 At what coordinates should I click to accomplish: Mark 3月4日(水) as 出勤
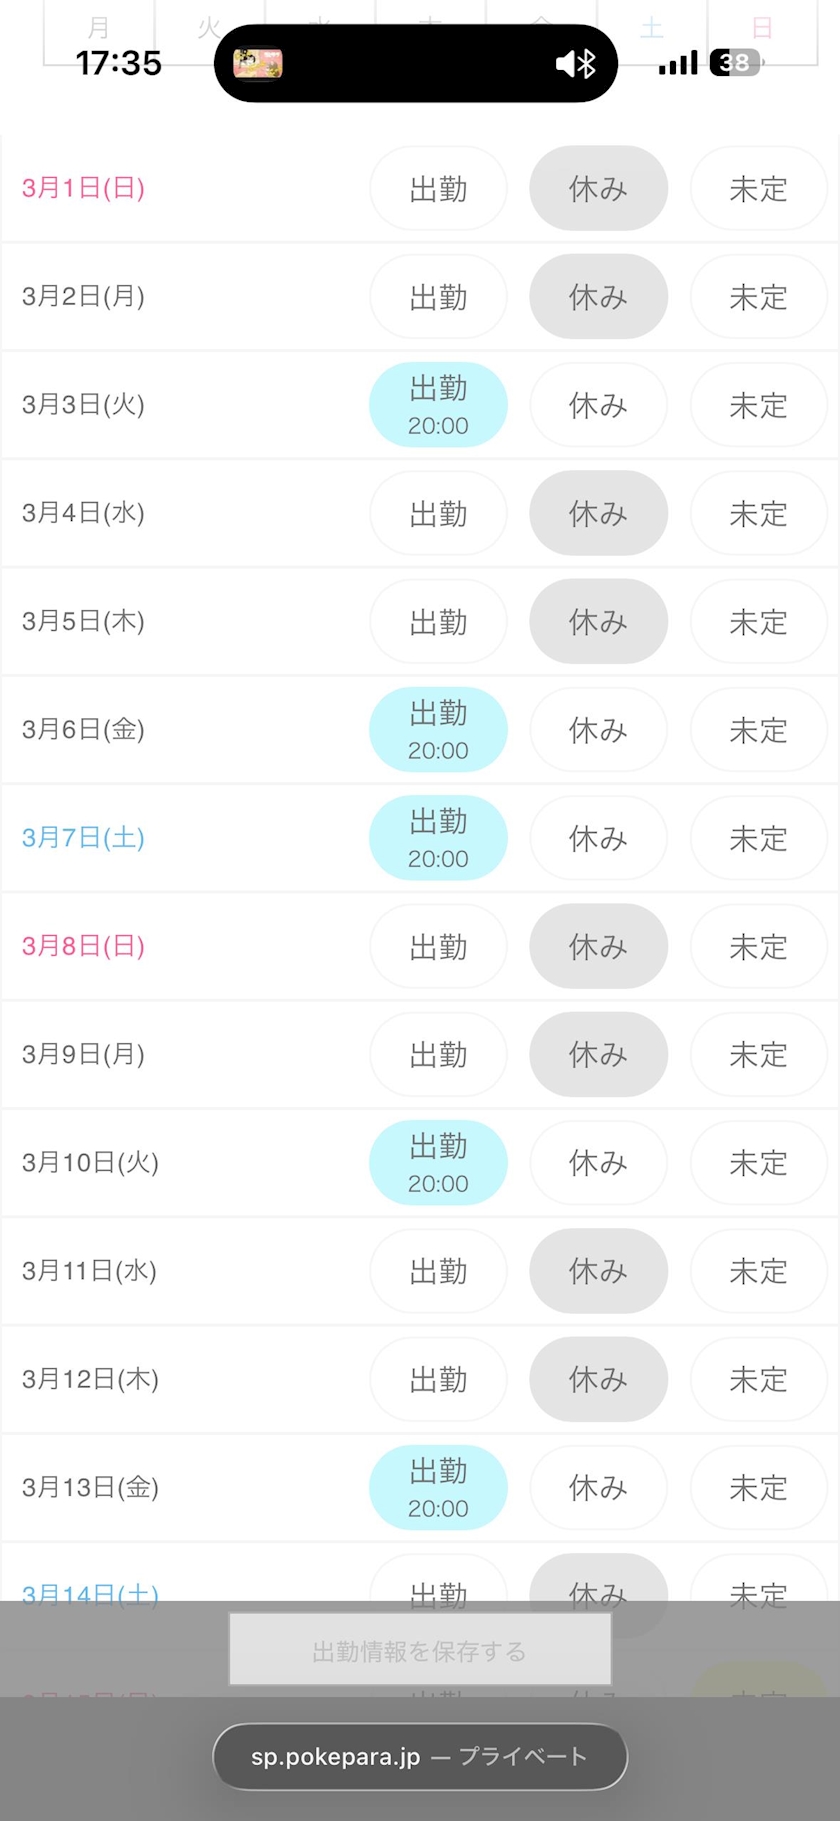coord(438,513)
